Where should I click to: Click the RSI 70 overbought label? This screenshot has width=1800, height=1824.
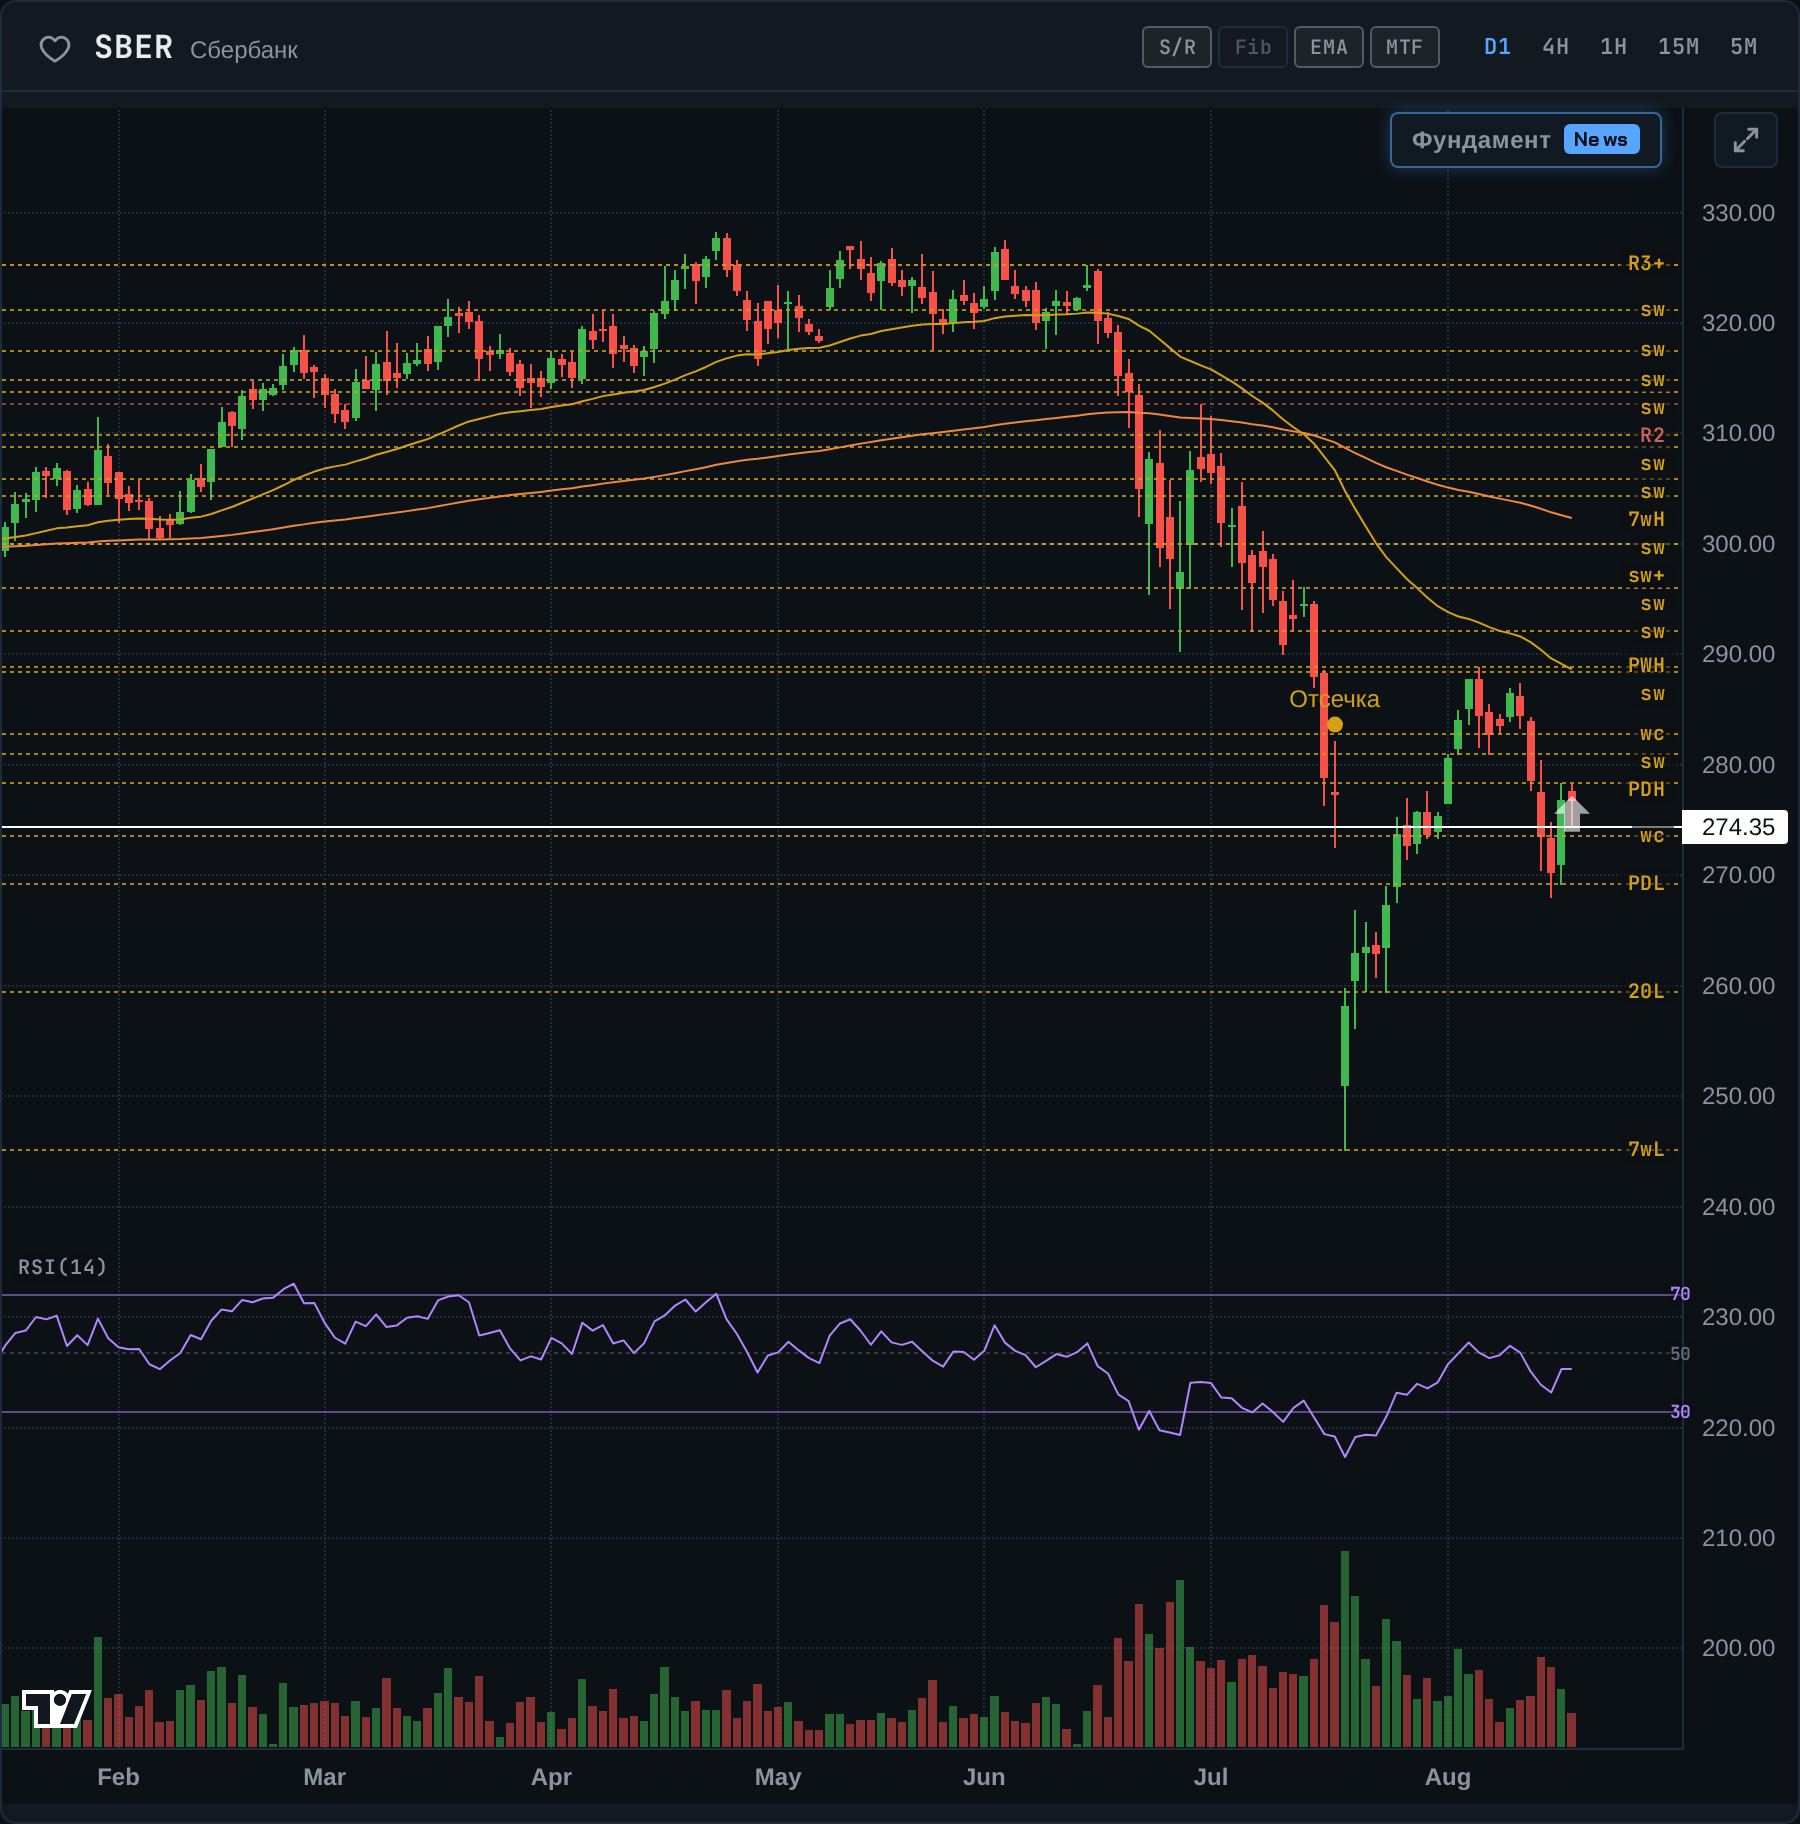pos(1680,1294)
